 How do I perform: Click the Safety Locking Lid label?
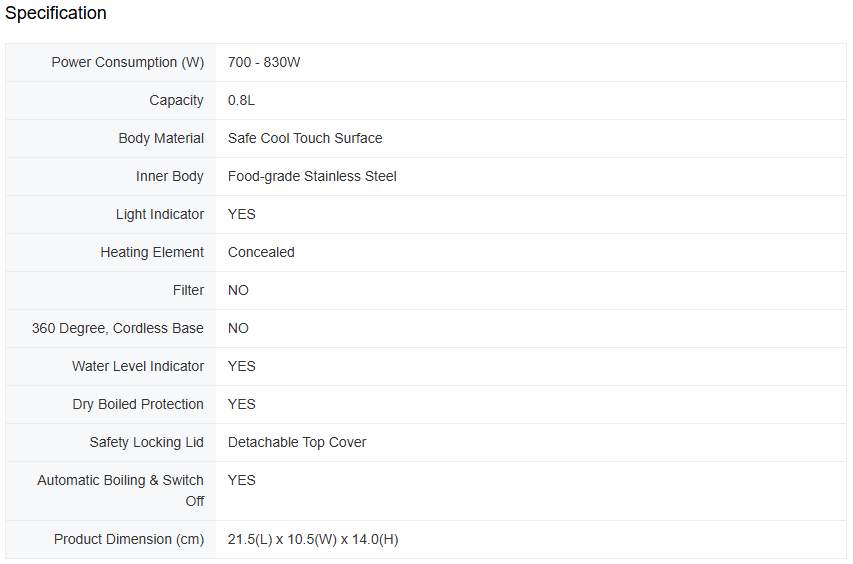[x=147, y=442]
